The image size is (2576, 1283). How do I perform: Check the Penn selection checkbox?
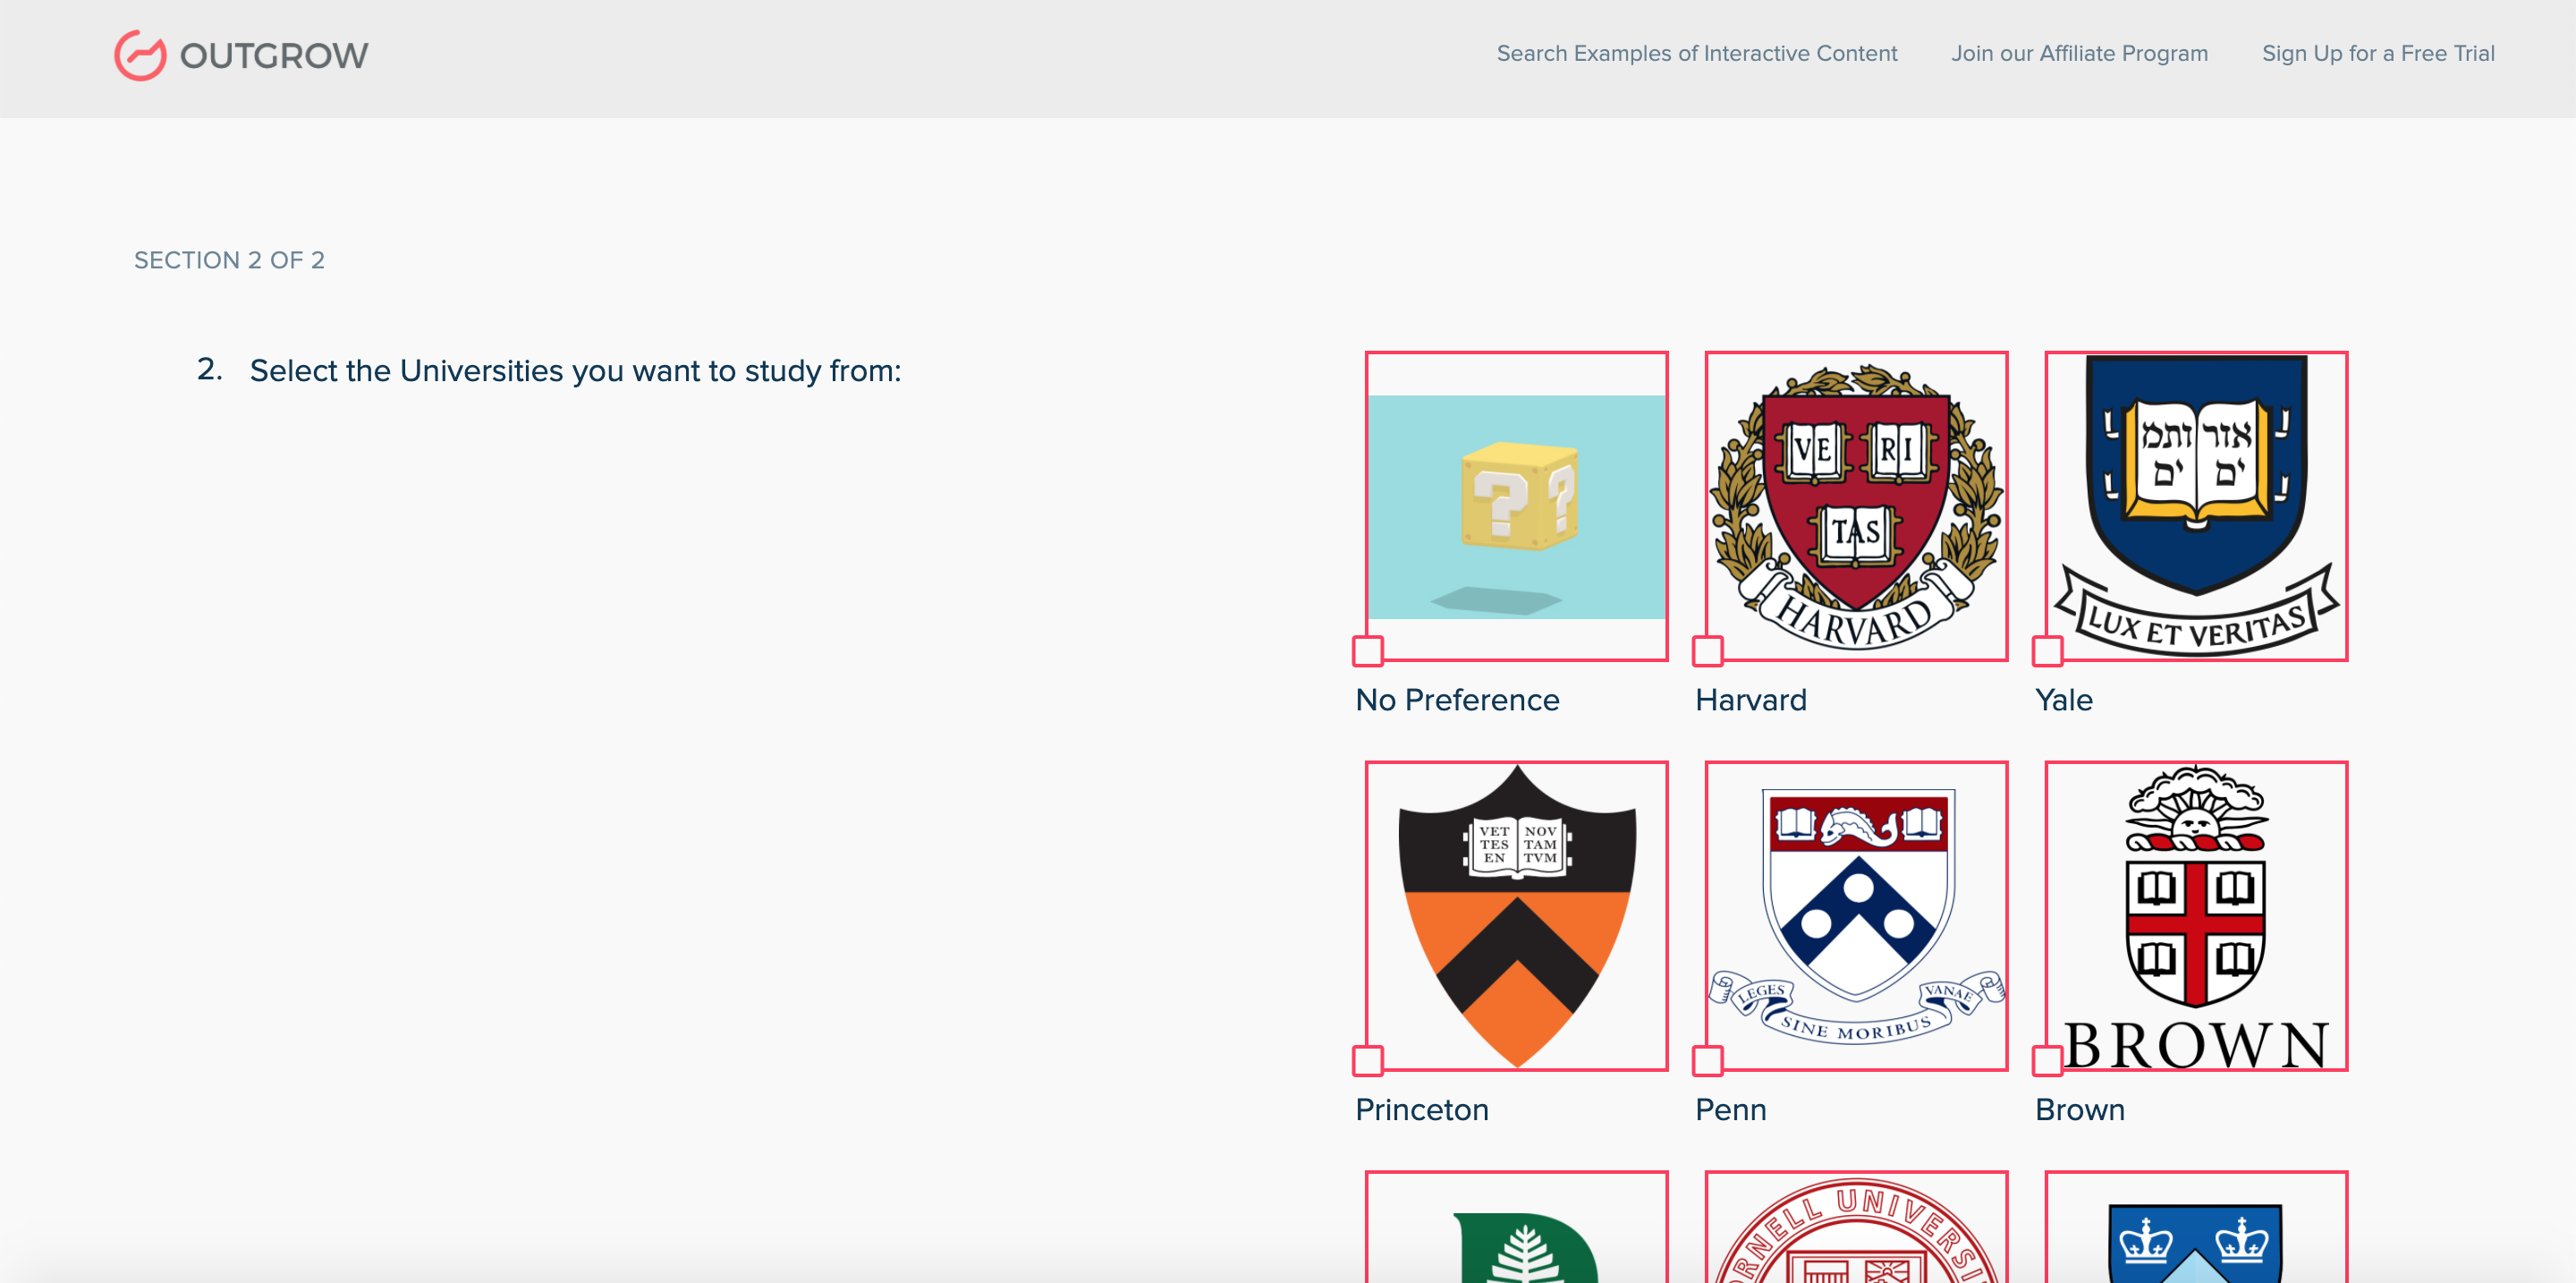1709,1060
